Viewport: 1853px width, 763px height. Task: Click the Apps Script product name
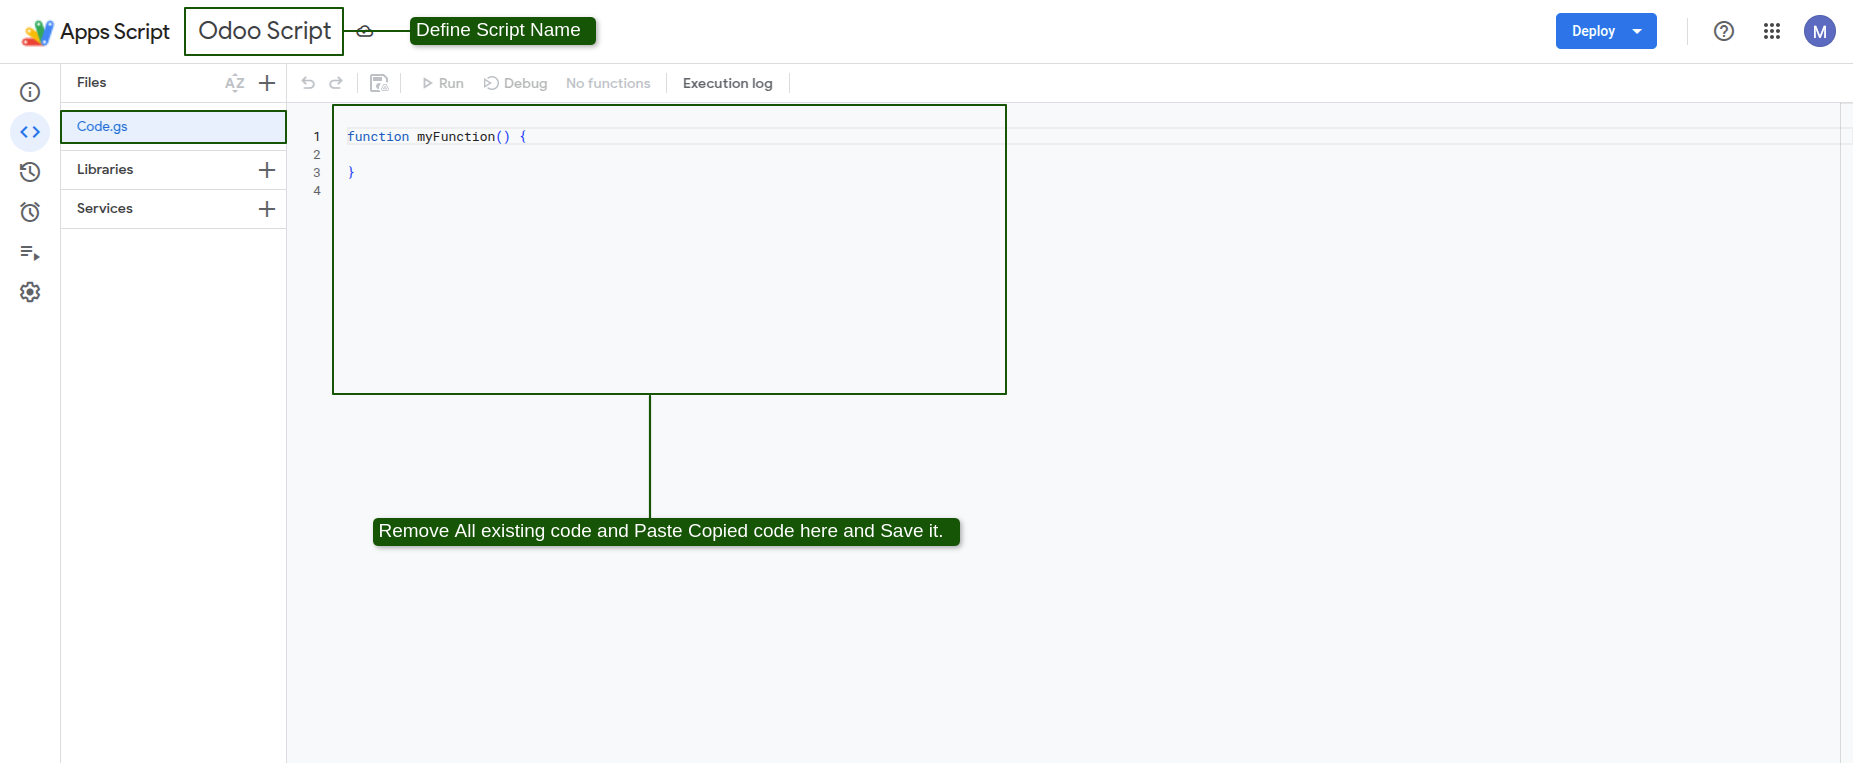tap(115, 32)
